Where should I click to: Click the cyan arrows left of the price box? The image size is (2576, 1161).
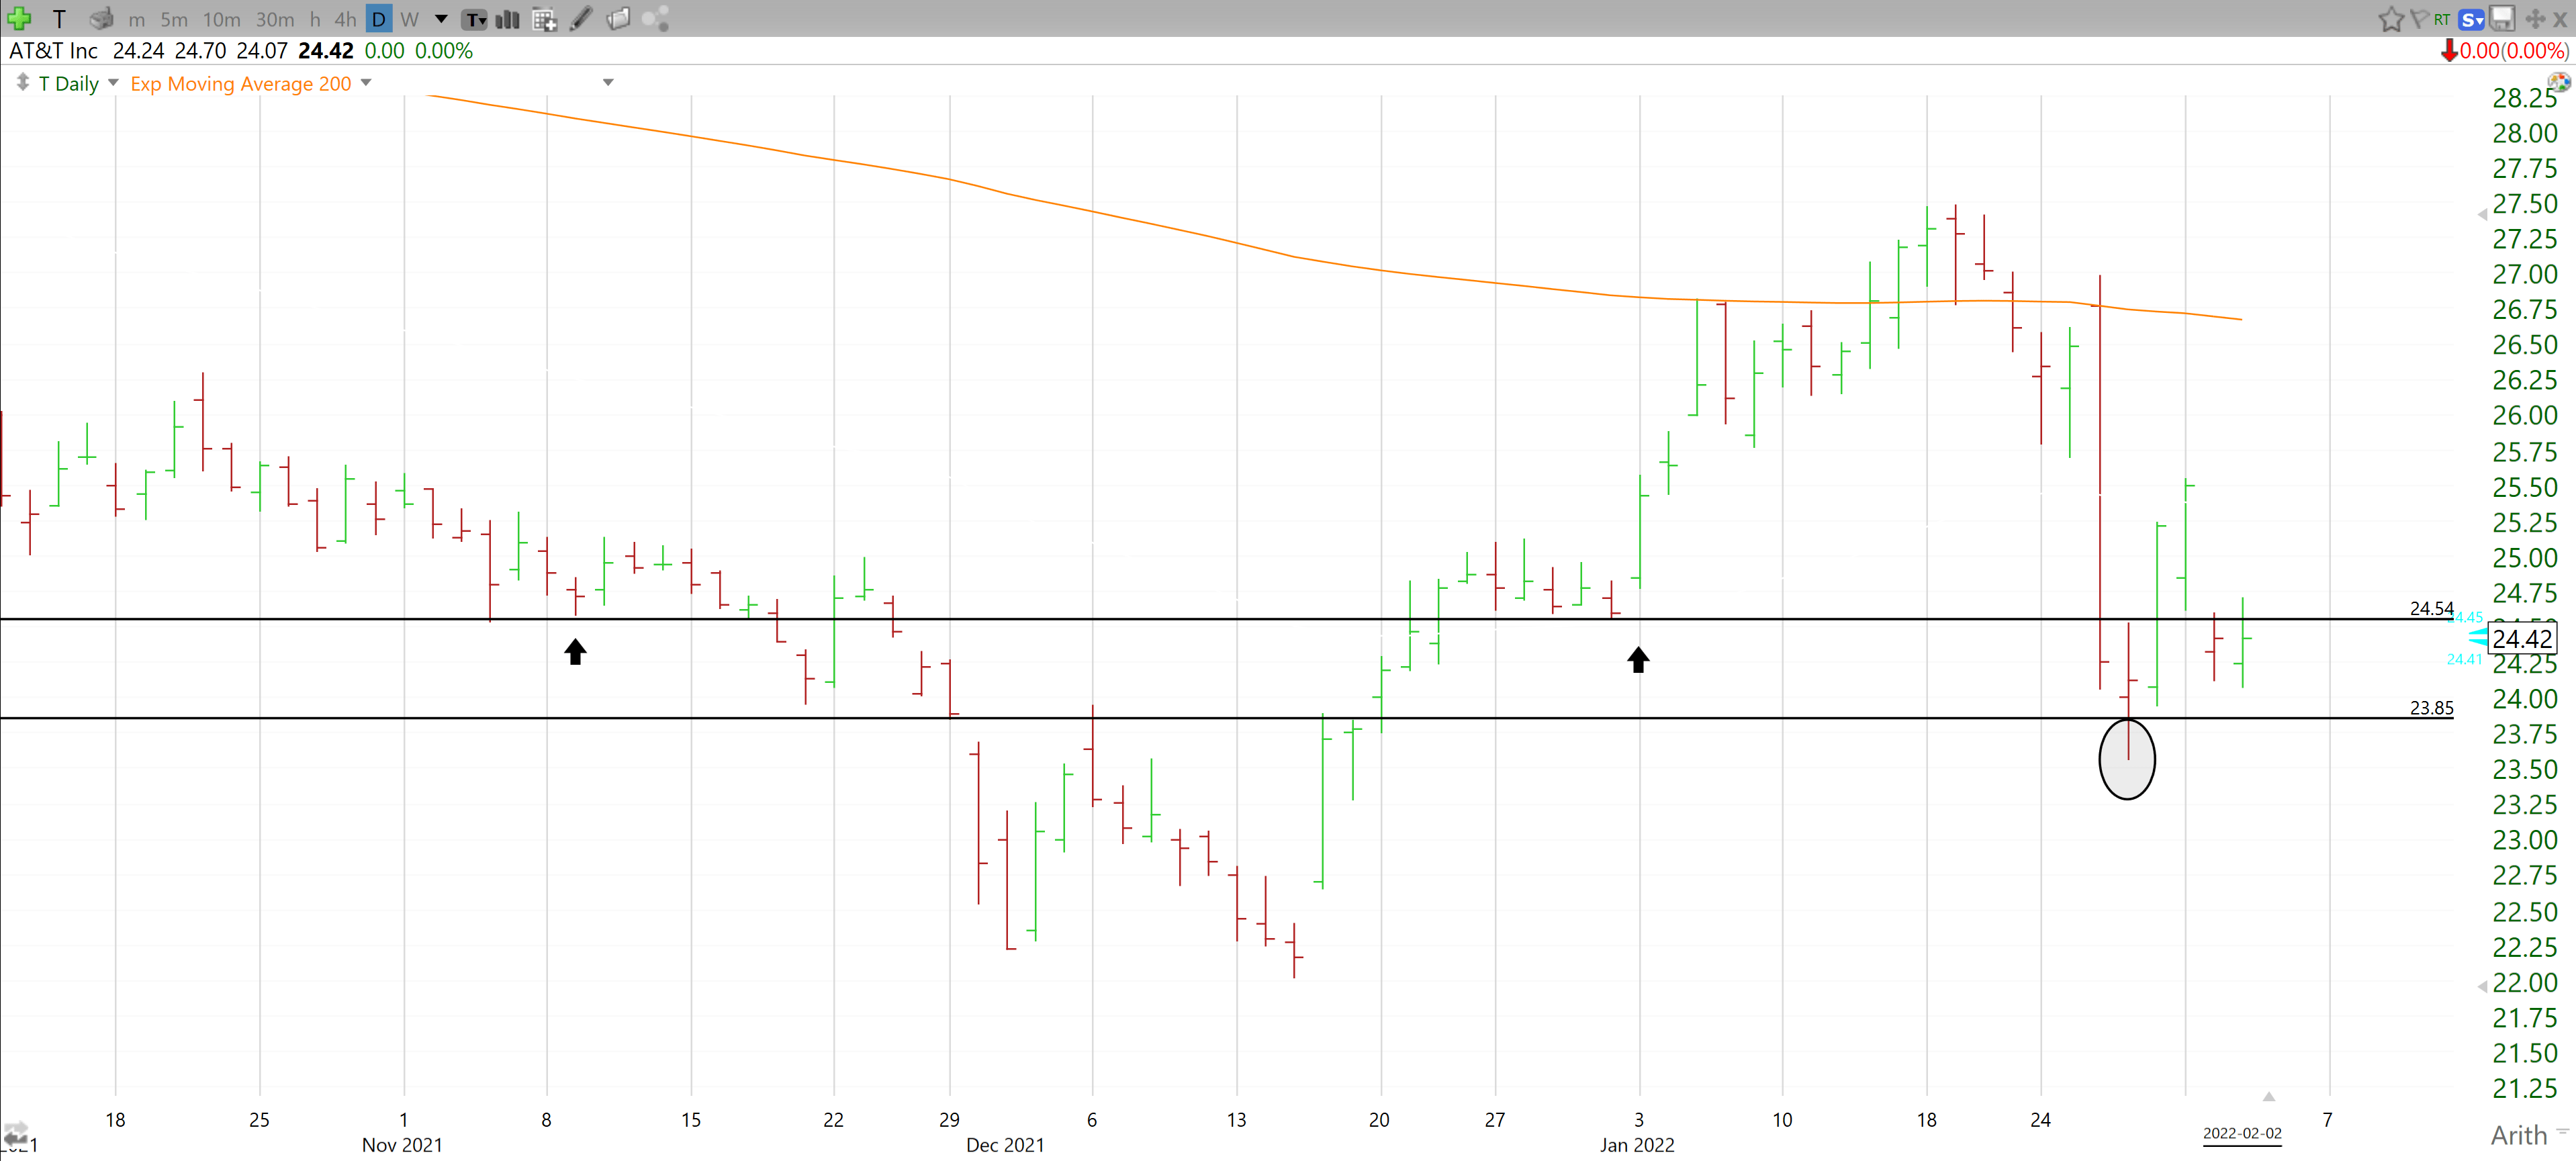pyautogui.click(x=2478, y=637)
